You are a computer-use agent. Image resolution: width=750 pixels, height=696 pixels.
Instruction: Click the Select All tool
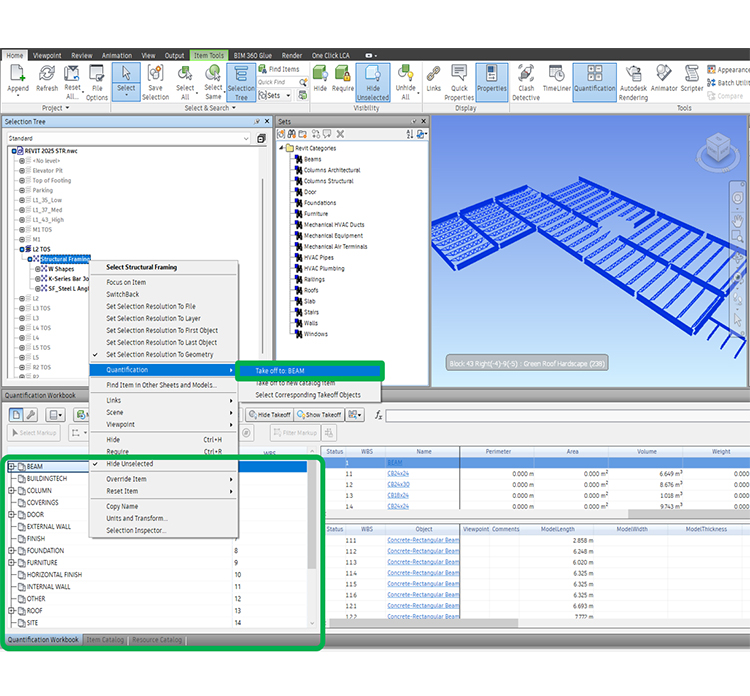pyautogui.click(x=185, y=82)
